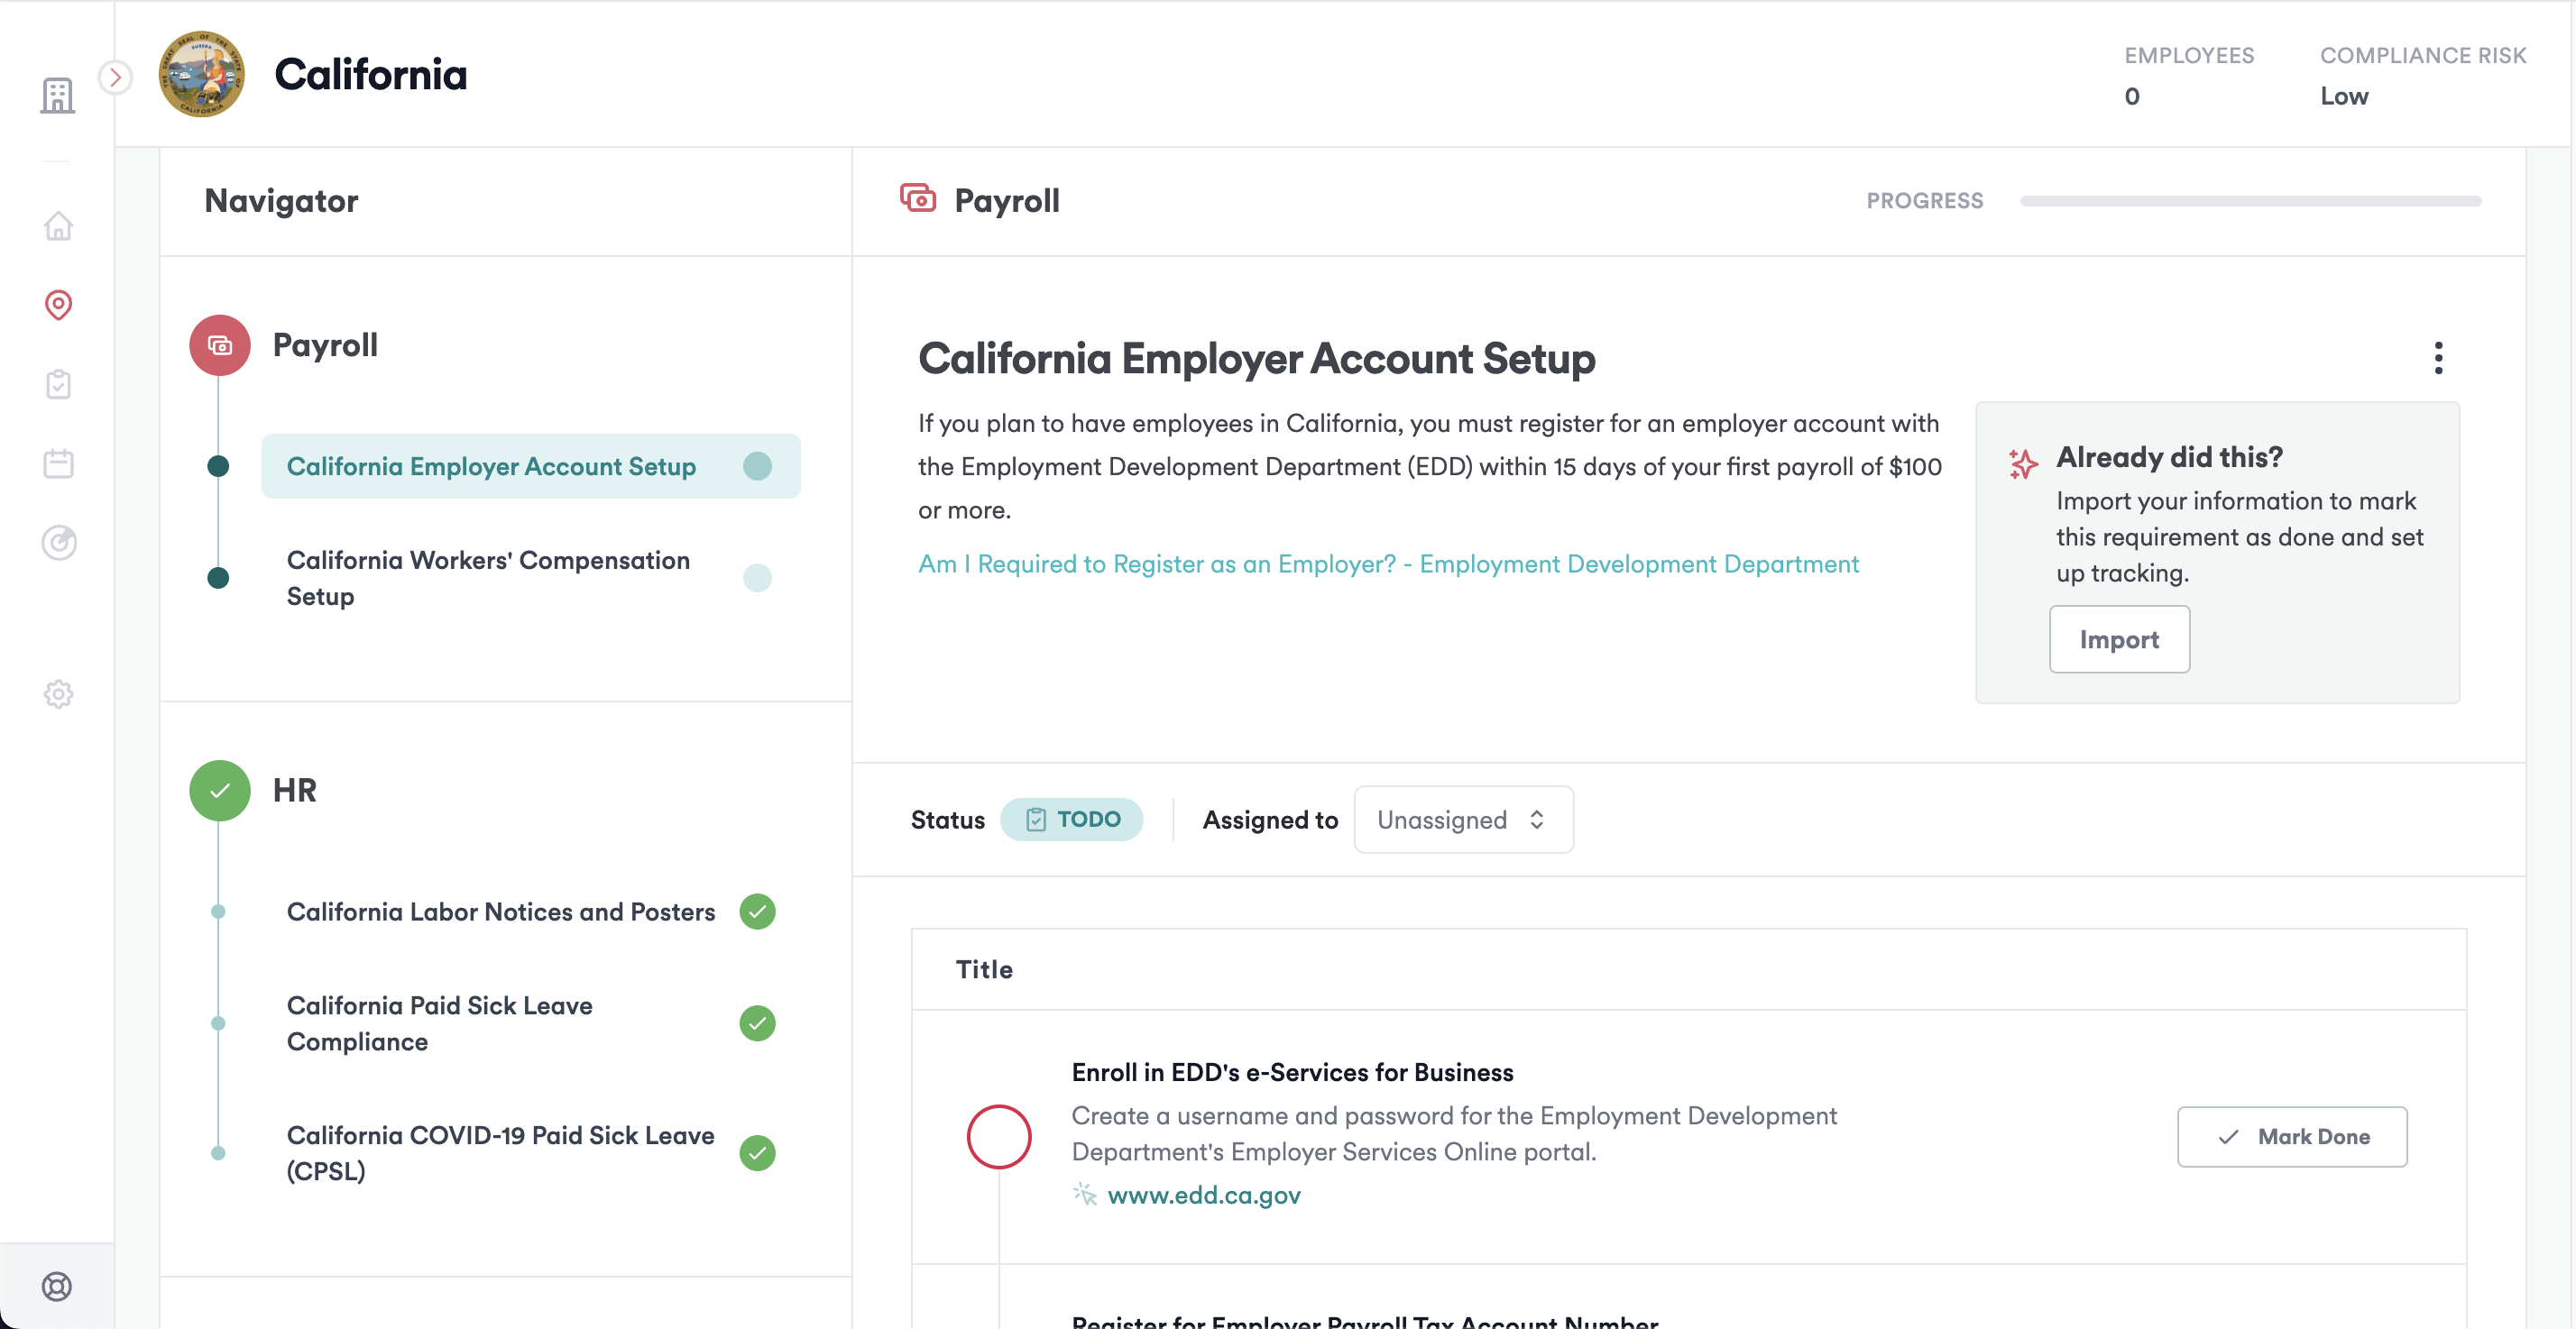Click the red Payroll section circle icon

(220, 345)
